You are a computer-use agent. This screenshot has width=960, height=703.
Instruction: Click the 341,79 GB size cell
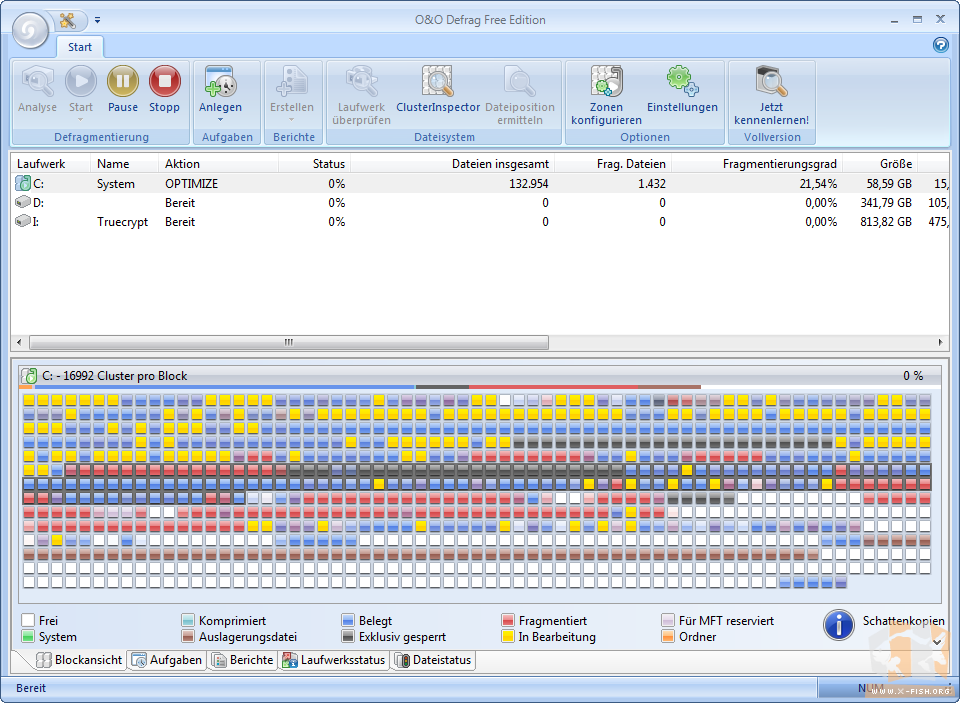pos(886,203)
